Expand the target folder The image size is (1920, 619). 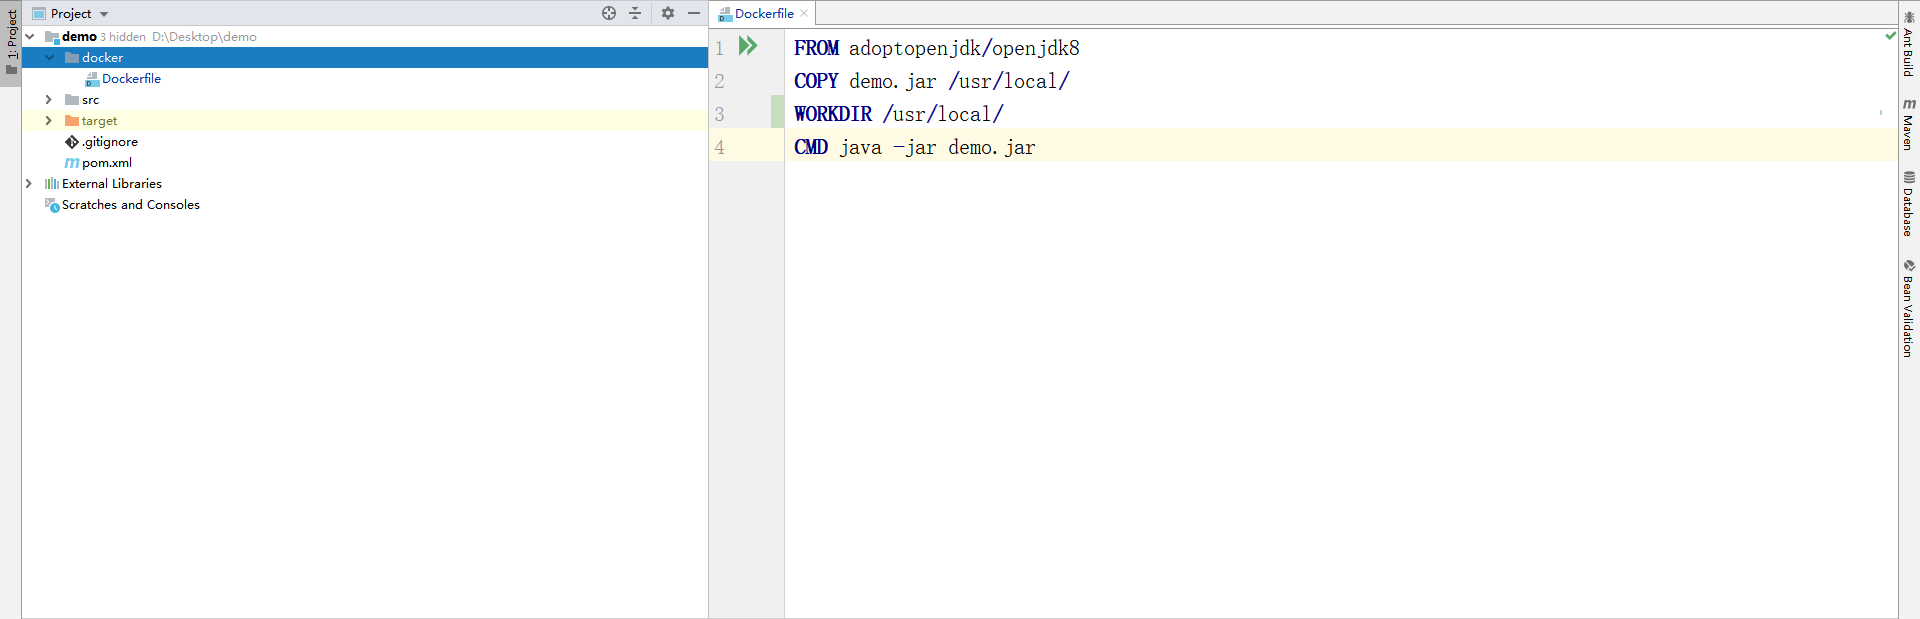point(48,121)
